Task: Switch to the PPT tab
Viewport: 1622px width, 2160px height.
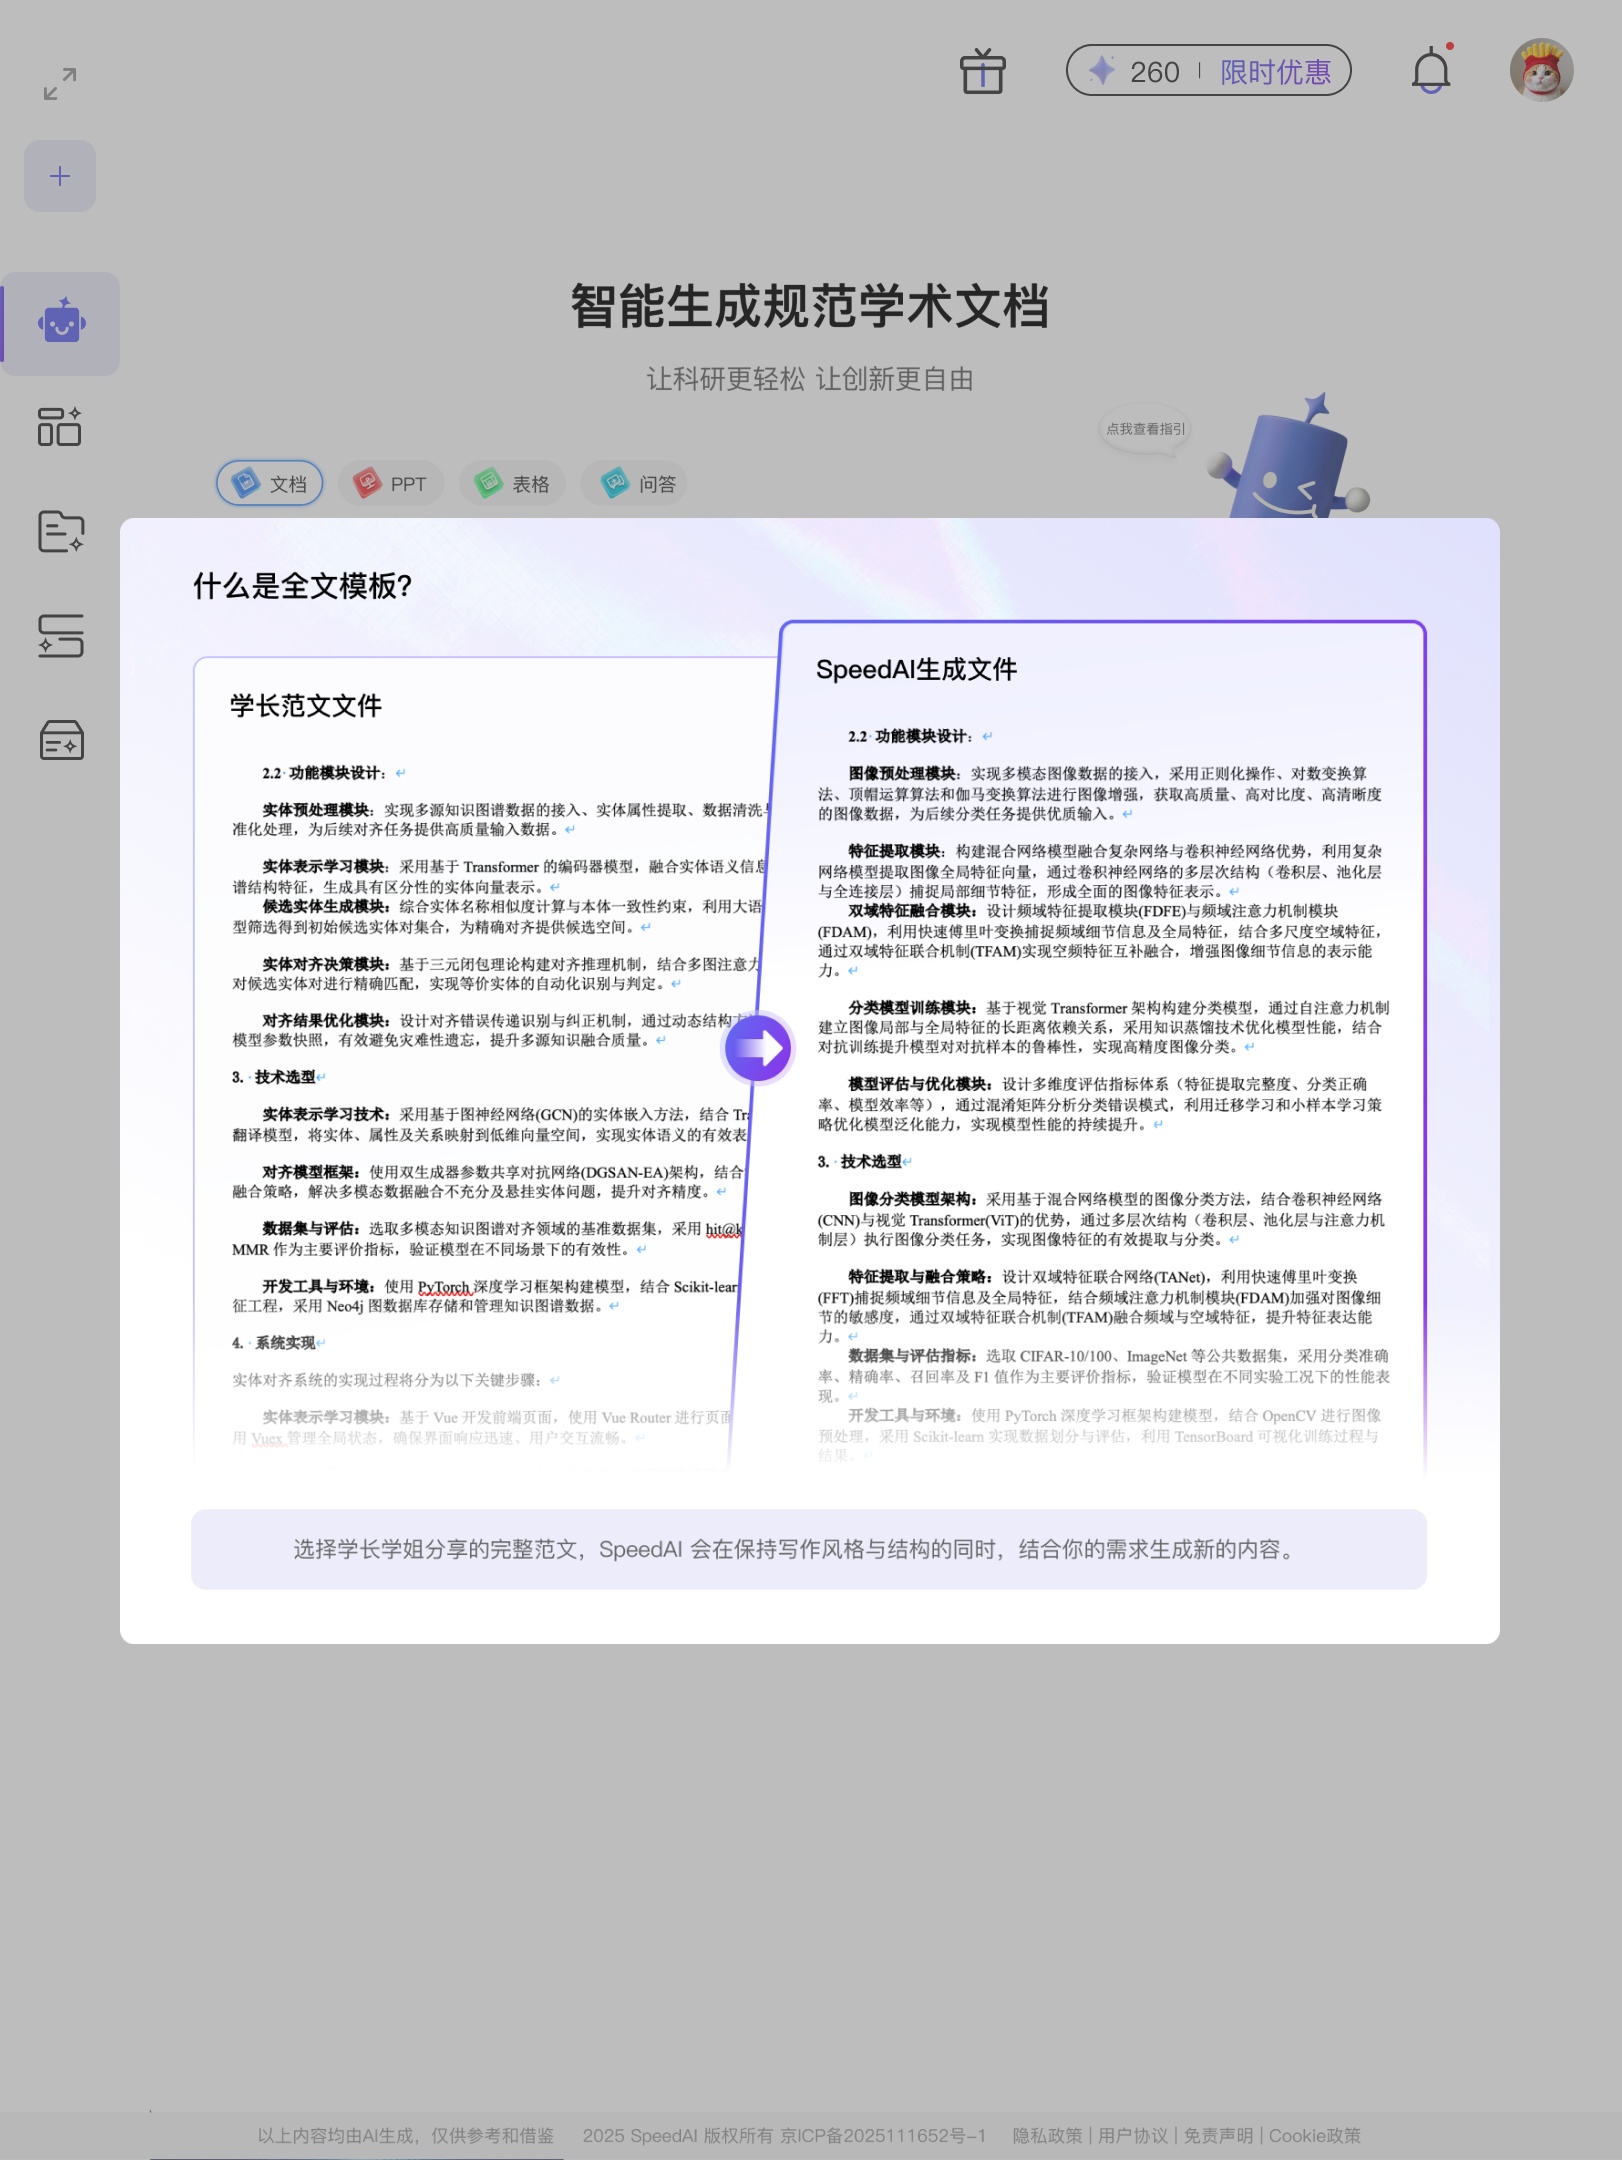Action: pyautogui.click(x=391, y=484)
